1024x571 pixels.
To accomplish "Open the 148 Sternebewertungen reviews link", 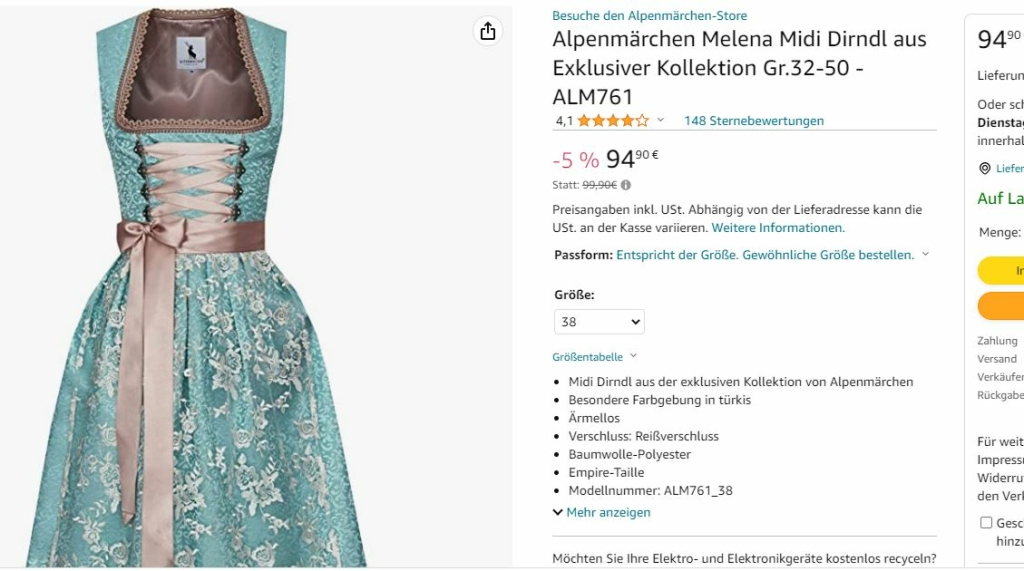I will tap(753, 121).
